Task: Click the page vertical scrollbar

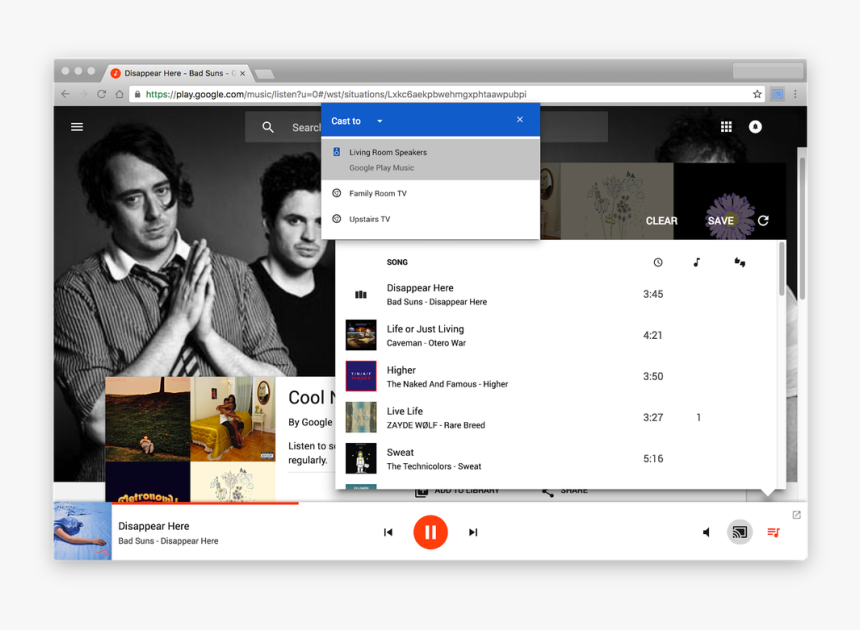Action: click(x=802, y=228)
